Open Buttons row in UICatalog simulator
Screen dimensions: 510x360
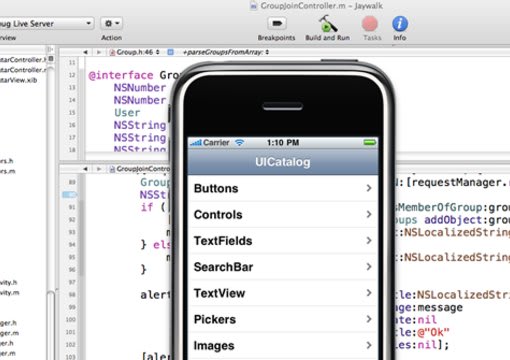pos(283,188)
